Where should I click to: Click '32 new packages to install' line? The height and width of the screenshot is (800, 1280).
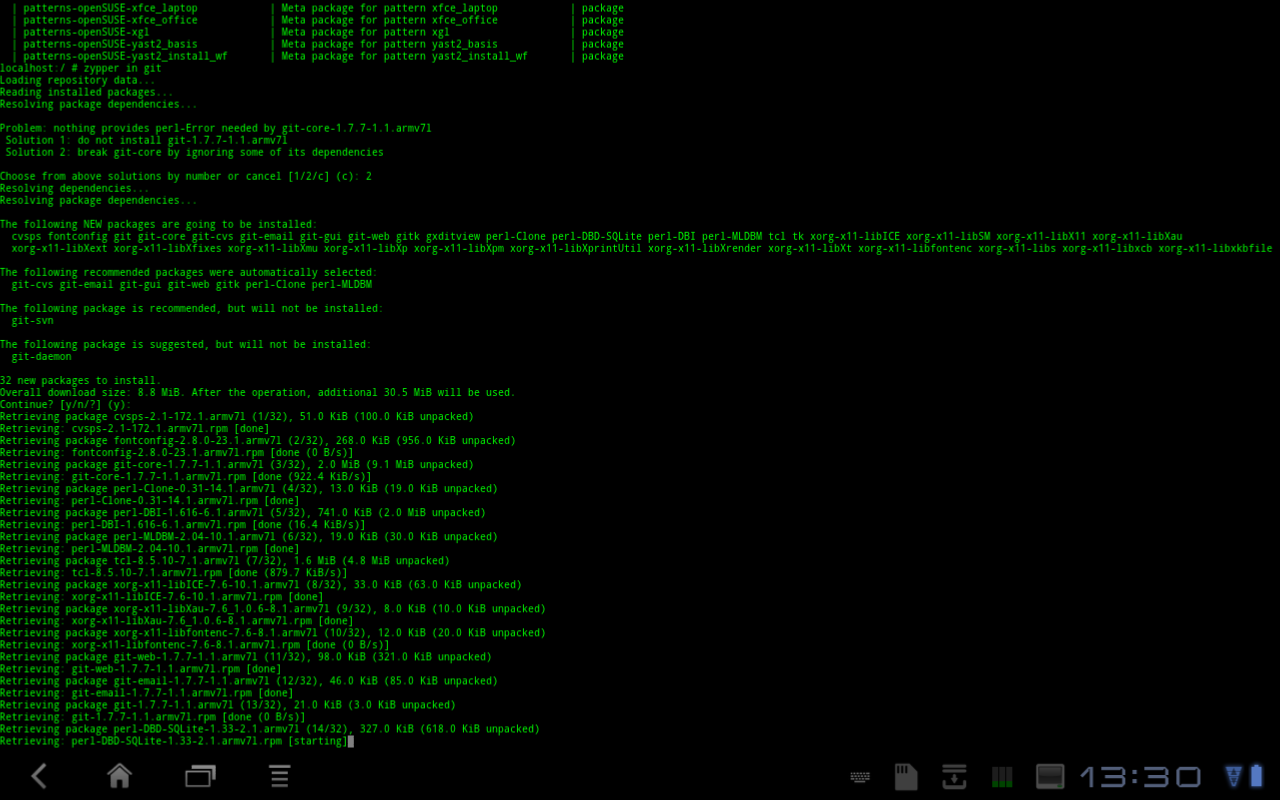click(80, 381)
